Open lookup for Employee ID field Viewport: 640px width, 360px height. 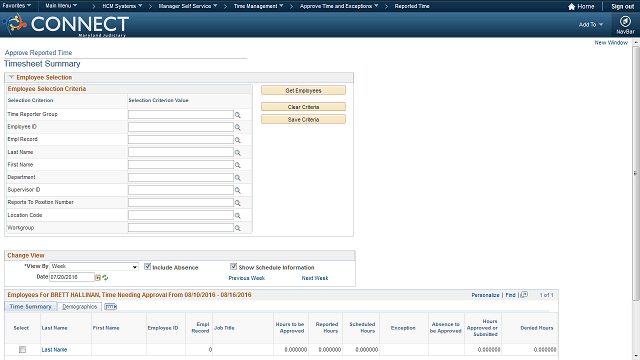[238, 128]
